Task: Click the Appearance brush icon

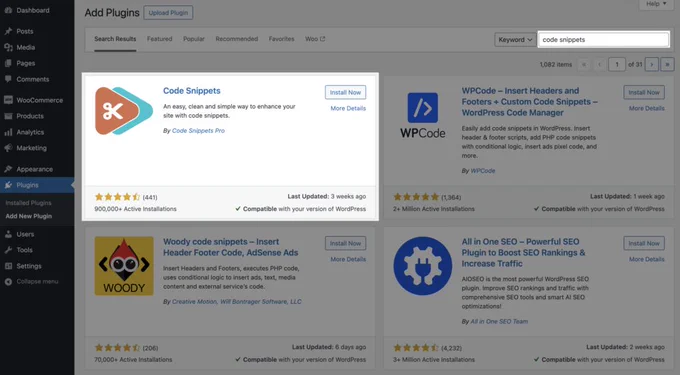Action: (x=8, y=169)
